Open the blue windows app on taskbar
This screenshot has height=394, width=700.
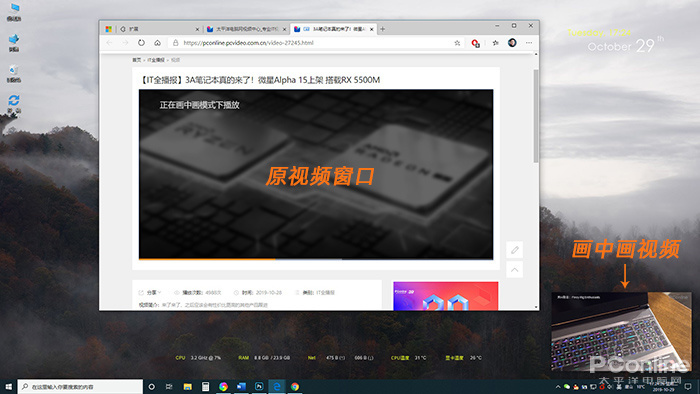(241, 386)
